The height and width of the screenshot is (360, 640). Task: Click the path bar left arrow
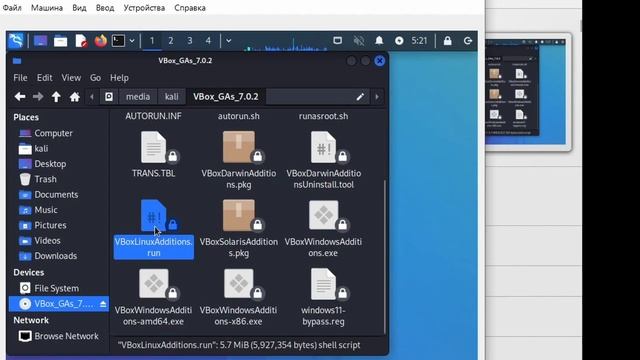[x=92, y=97]
